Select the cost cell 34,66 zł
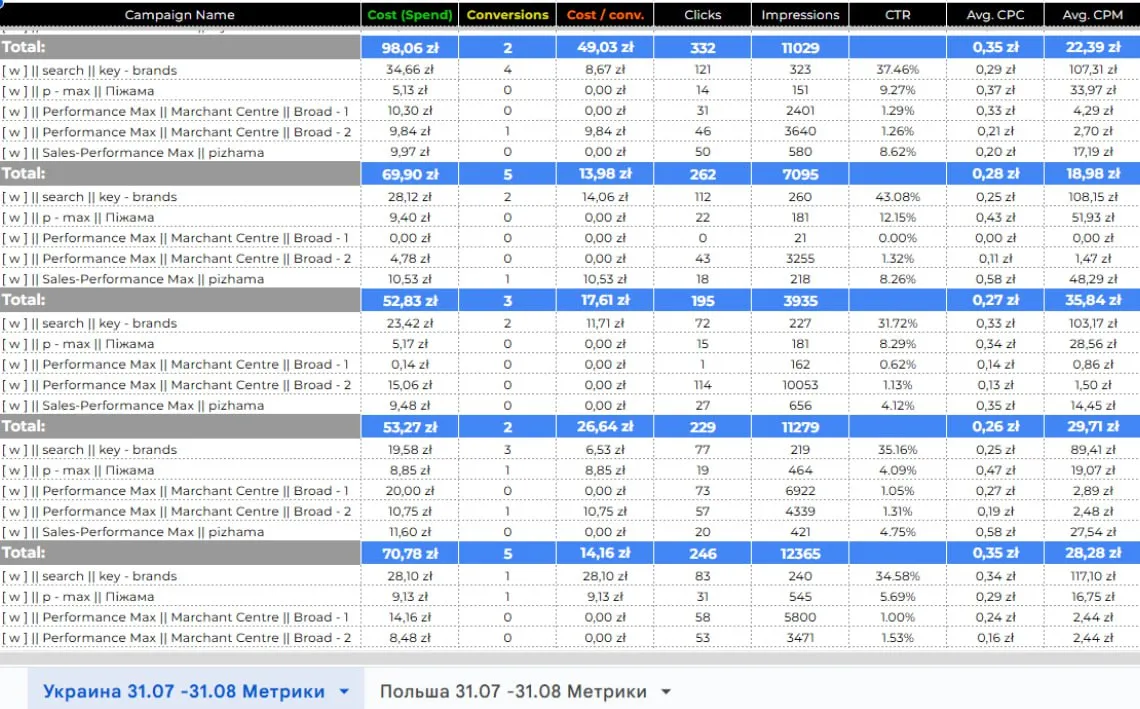 409,70
